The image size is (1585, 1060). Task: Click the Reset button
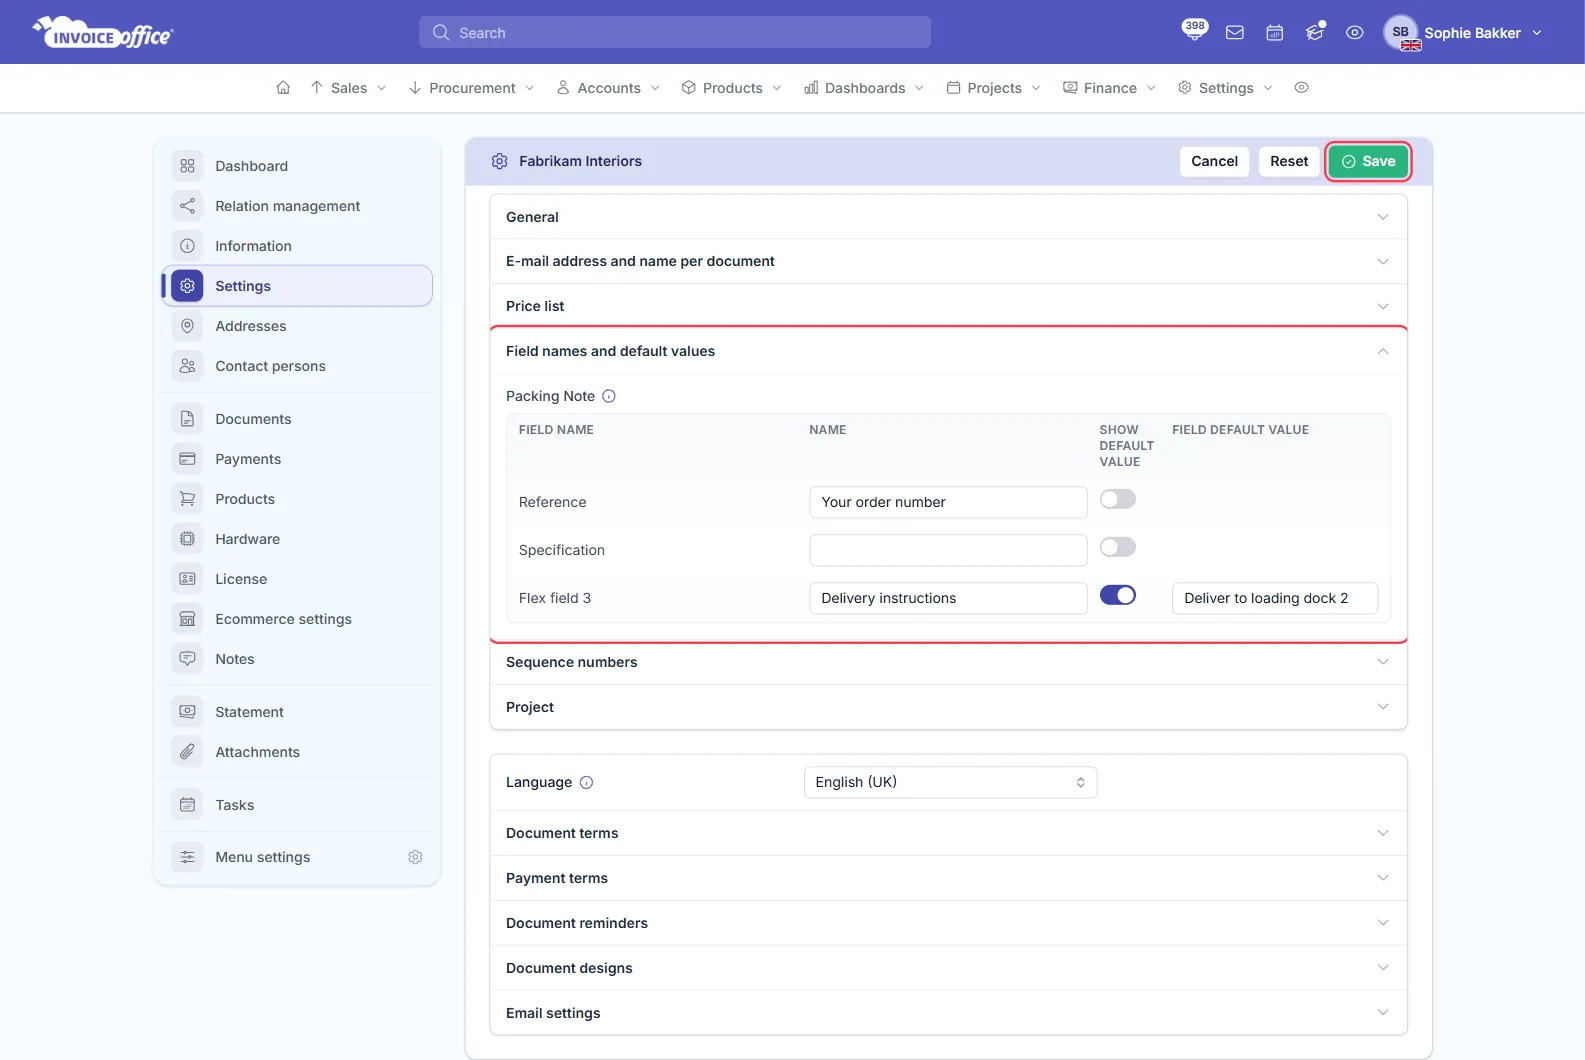pyautogui.click(x=1289, y=161)
